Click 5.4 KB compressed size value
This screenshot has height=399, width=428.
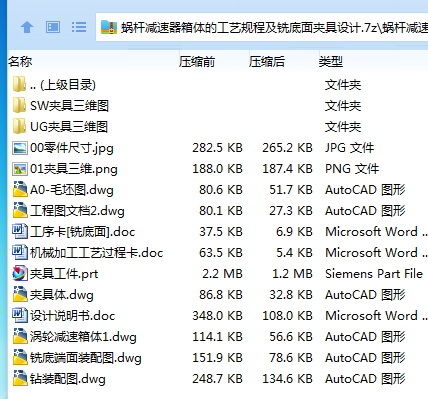(x=294, y=253)
